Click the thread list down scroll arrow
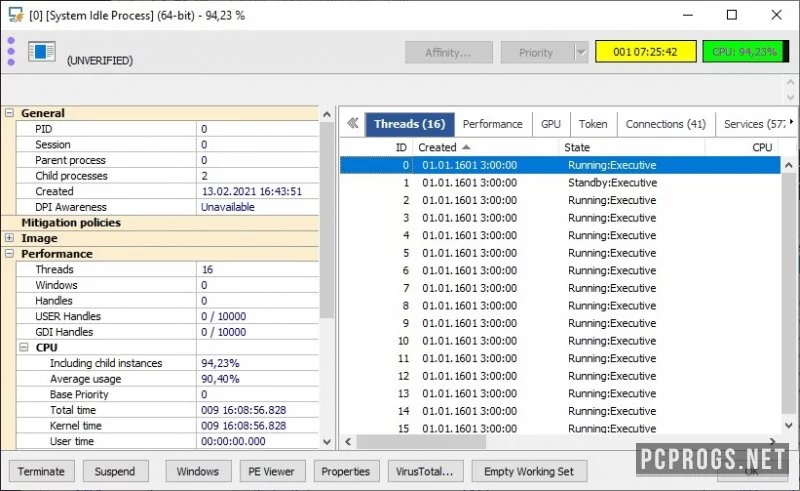The width and height of the screenshot is (800, 491). point(789,425)
